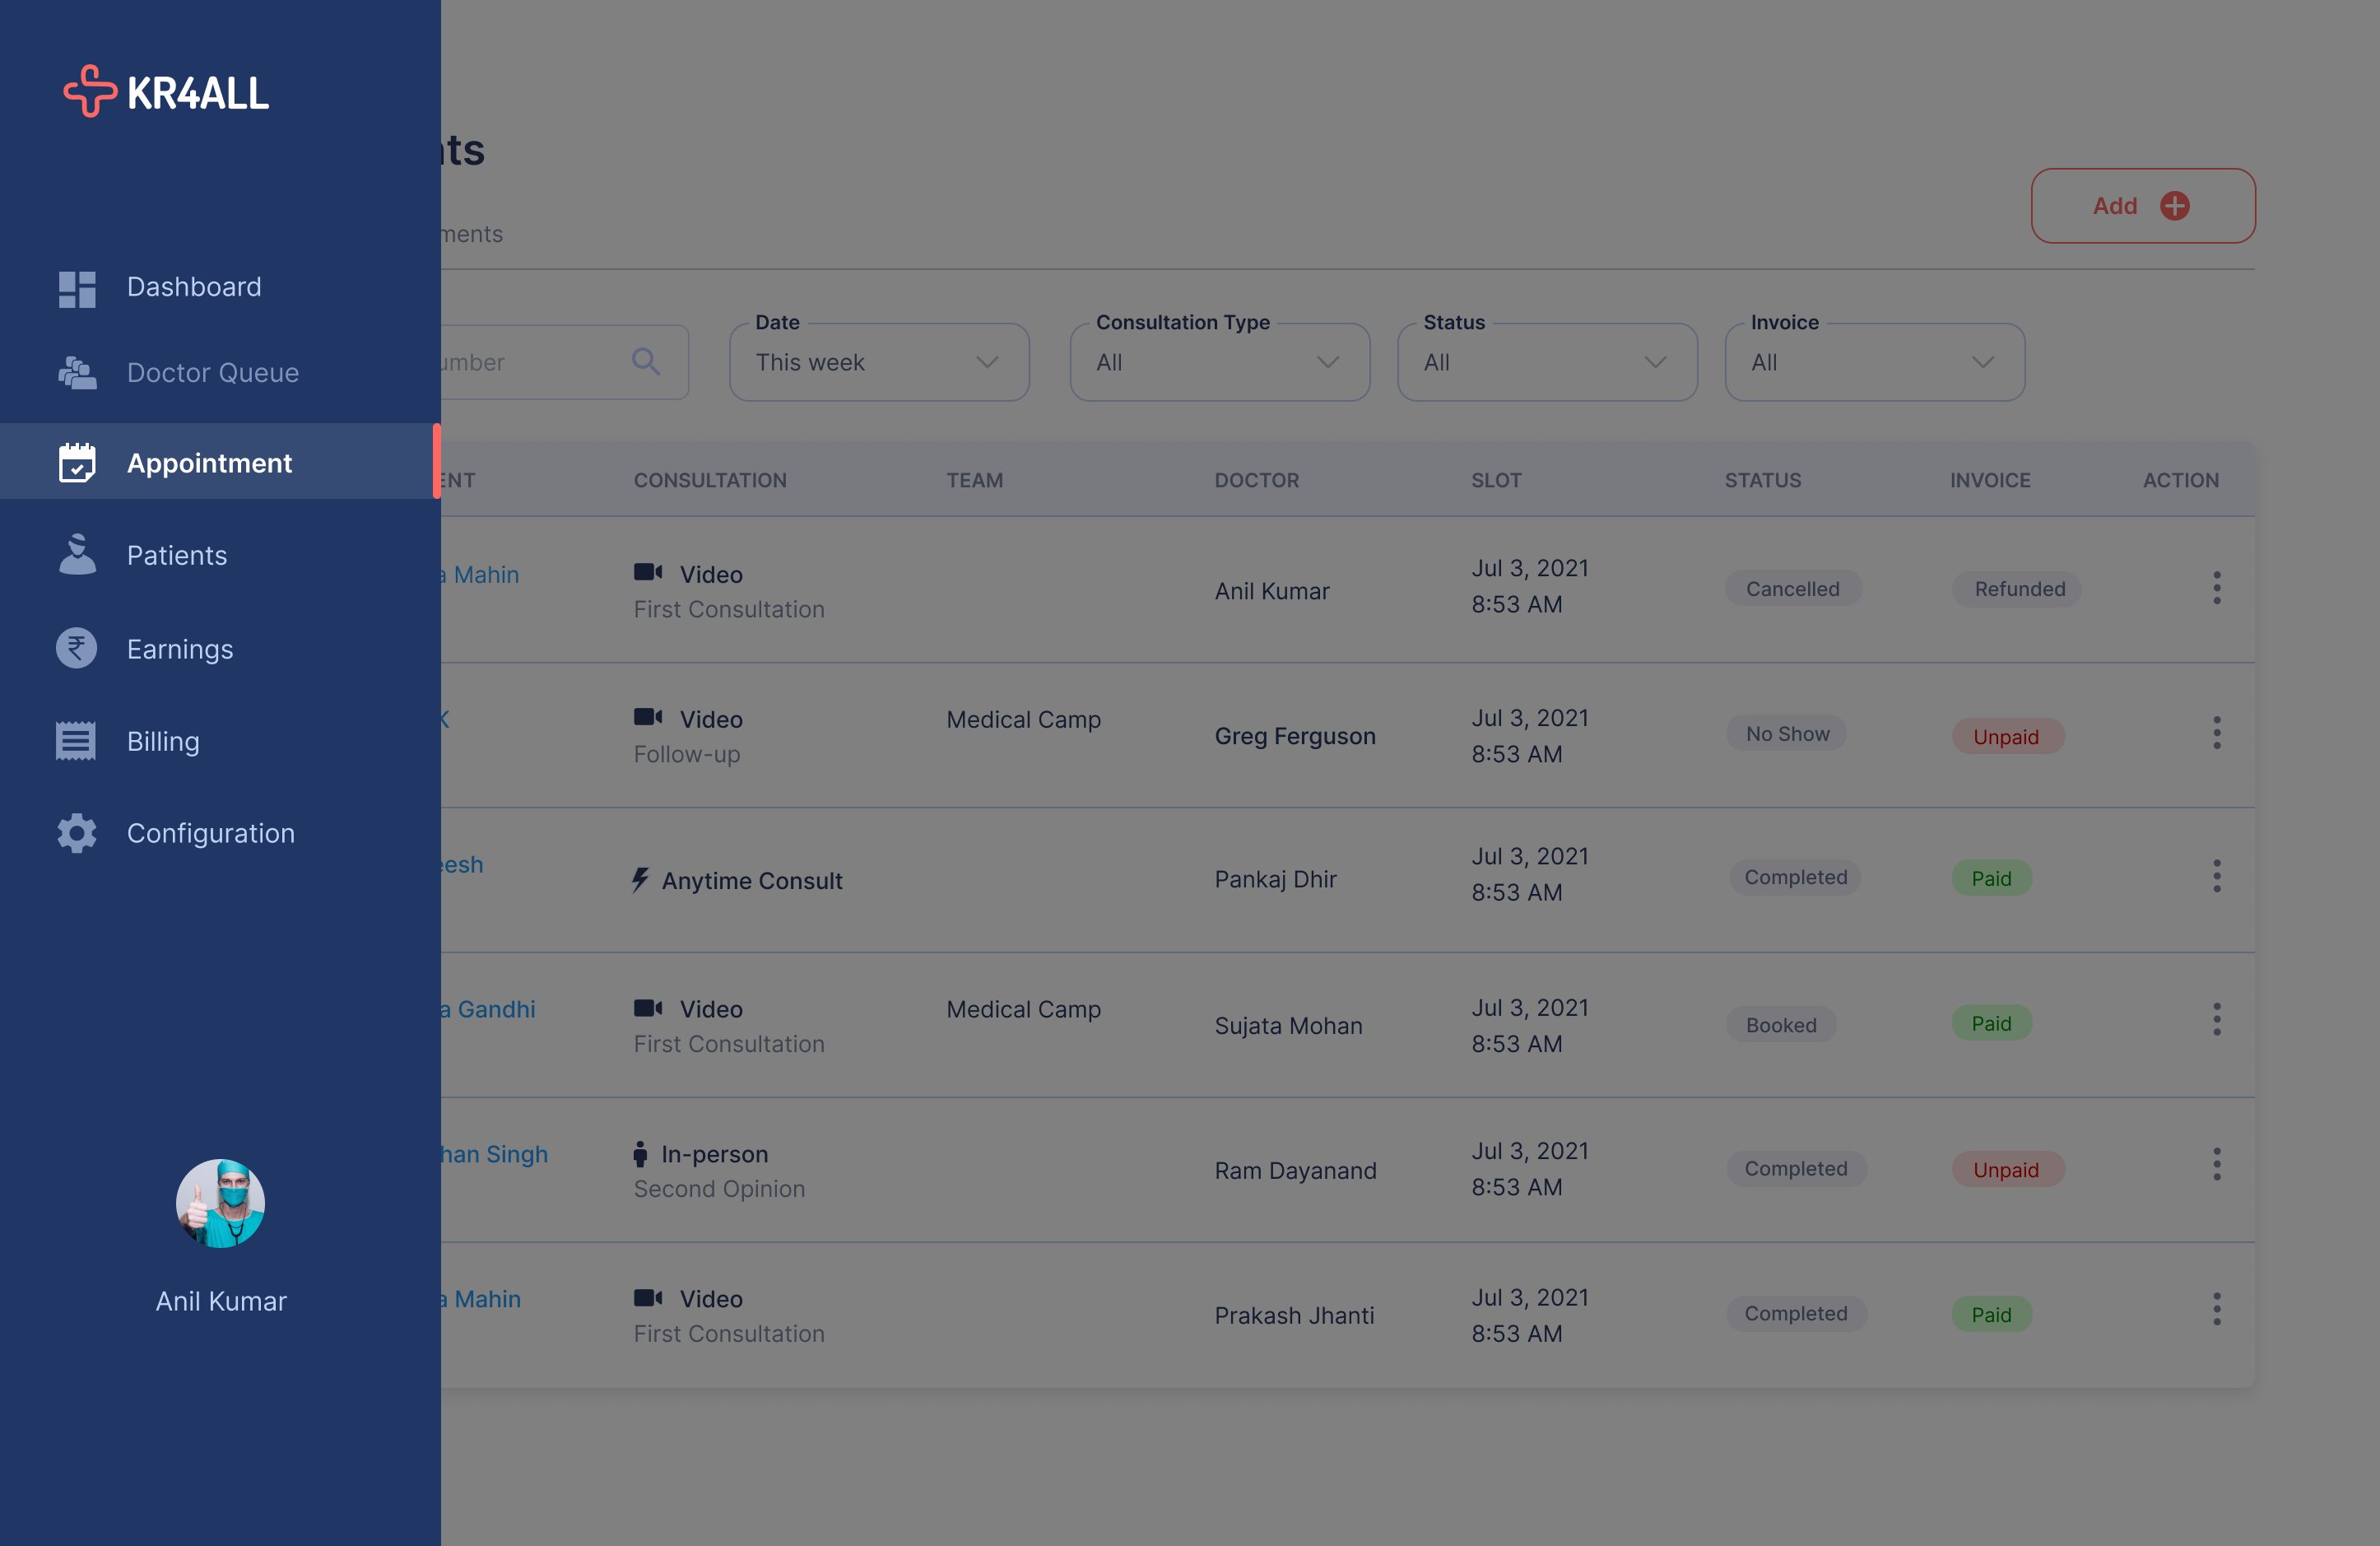Open the Invoice filter dropdown
The image size is (2380, 1546).
click(x=1875, y=362)
